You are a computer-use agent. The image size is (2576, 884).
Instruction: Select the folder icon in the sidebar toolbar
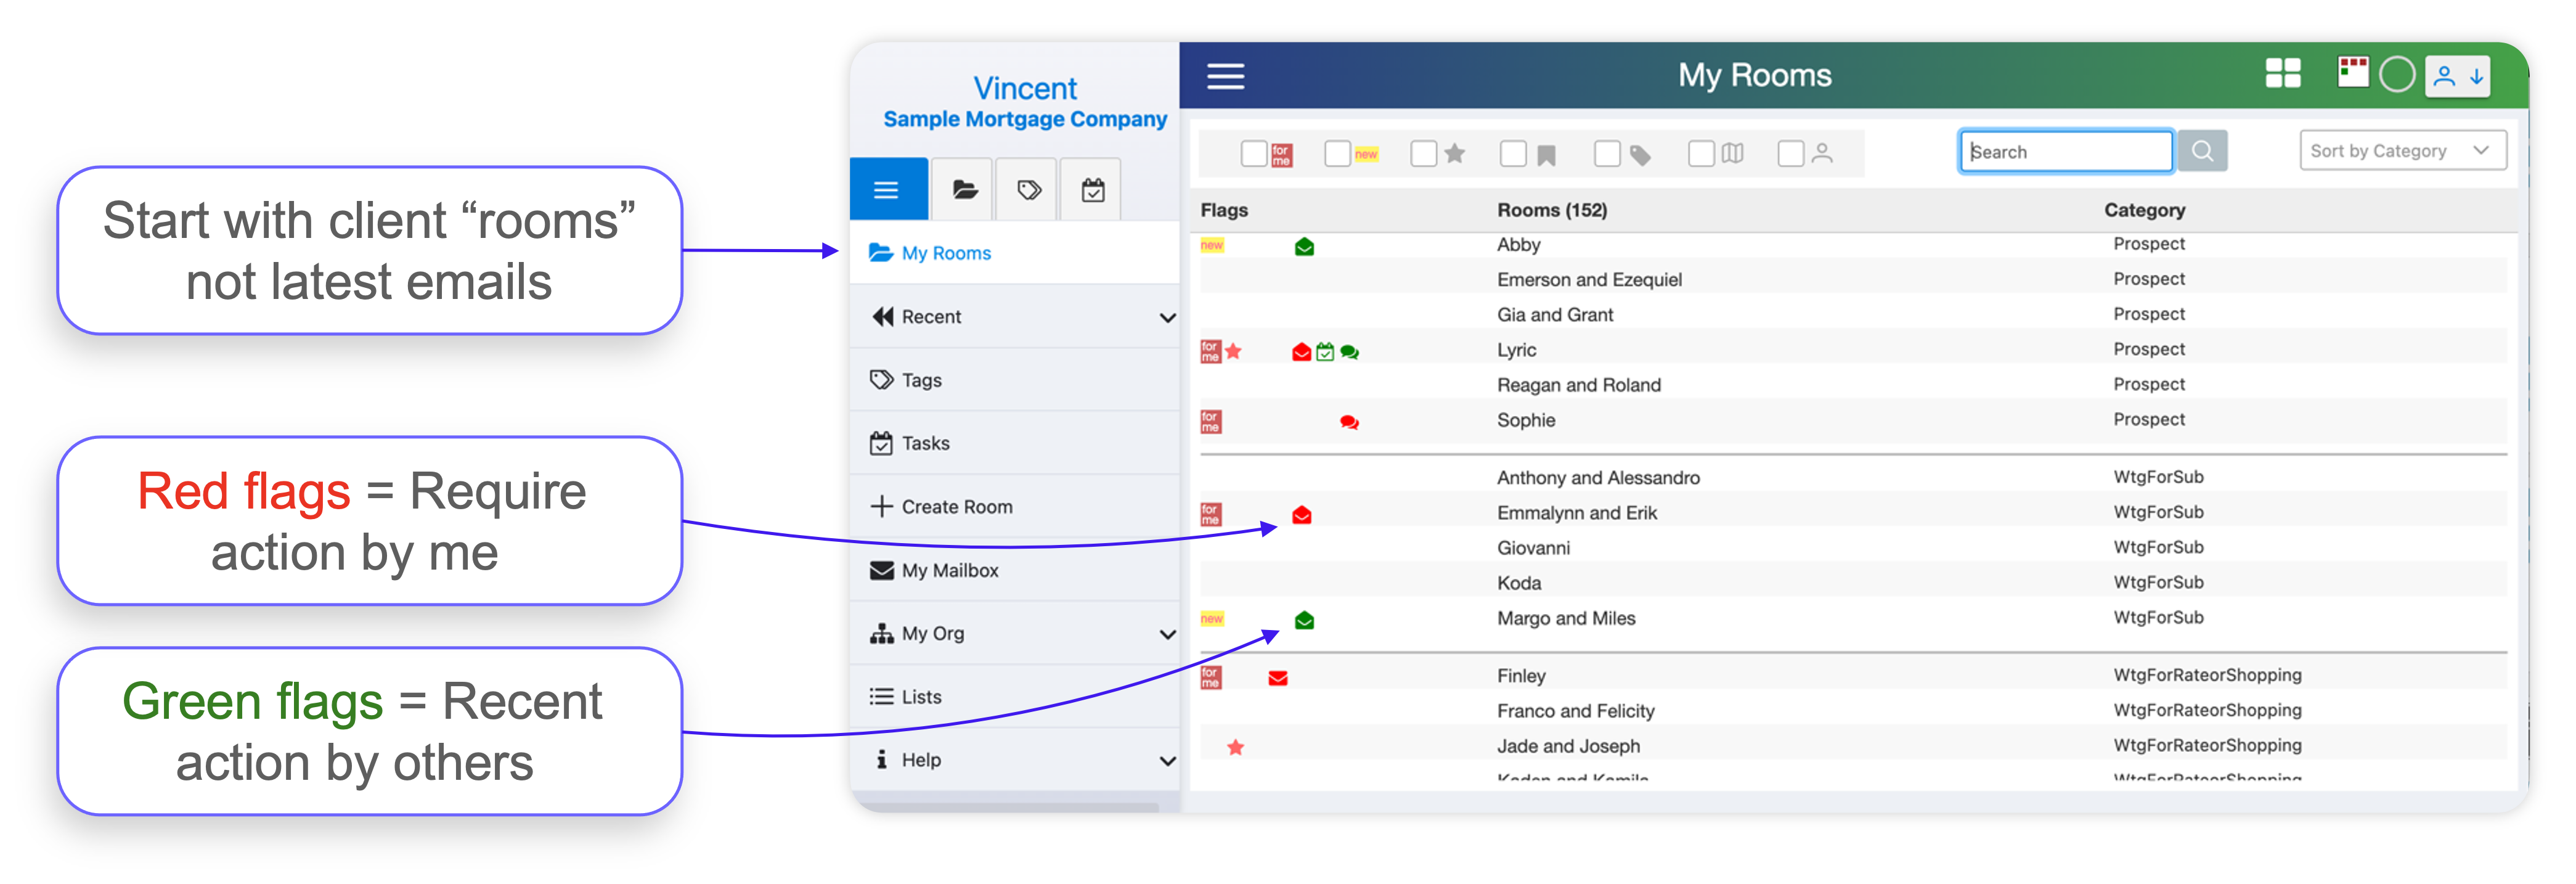click(x=962, y=188)
